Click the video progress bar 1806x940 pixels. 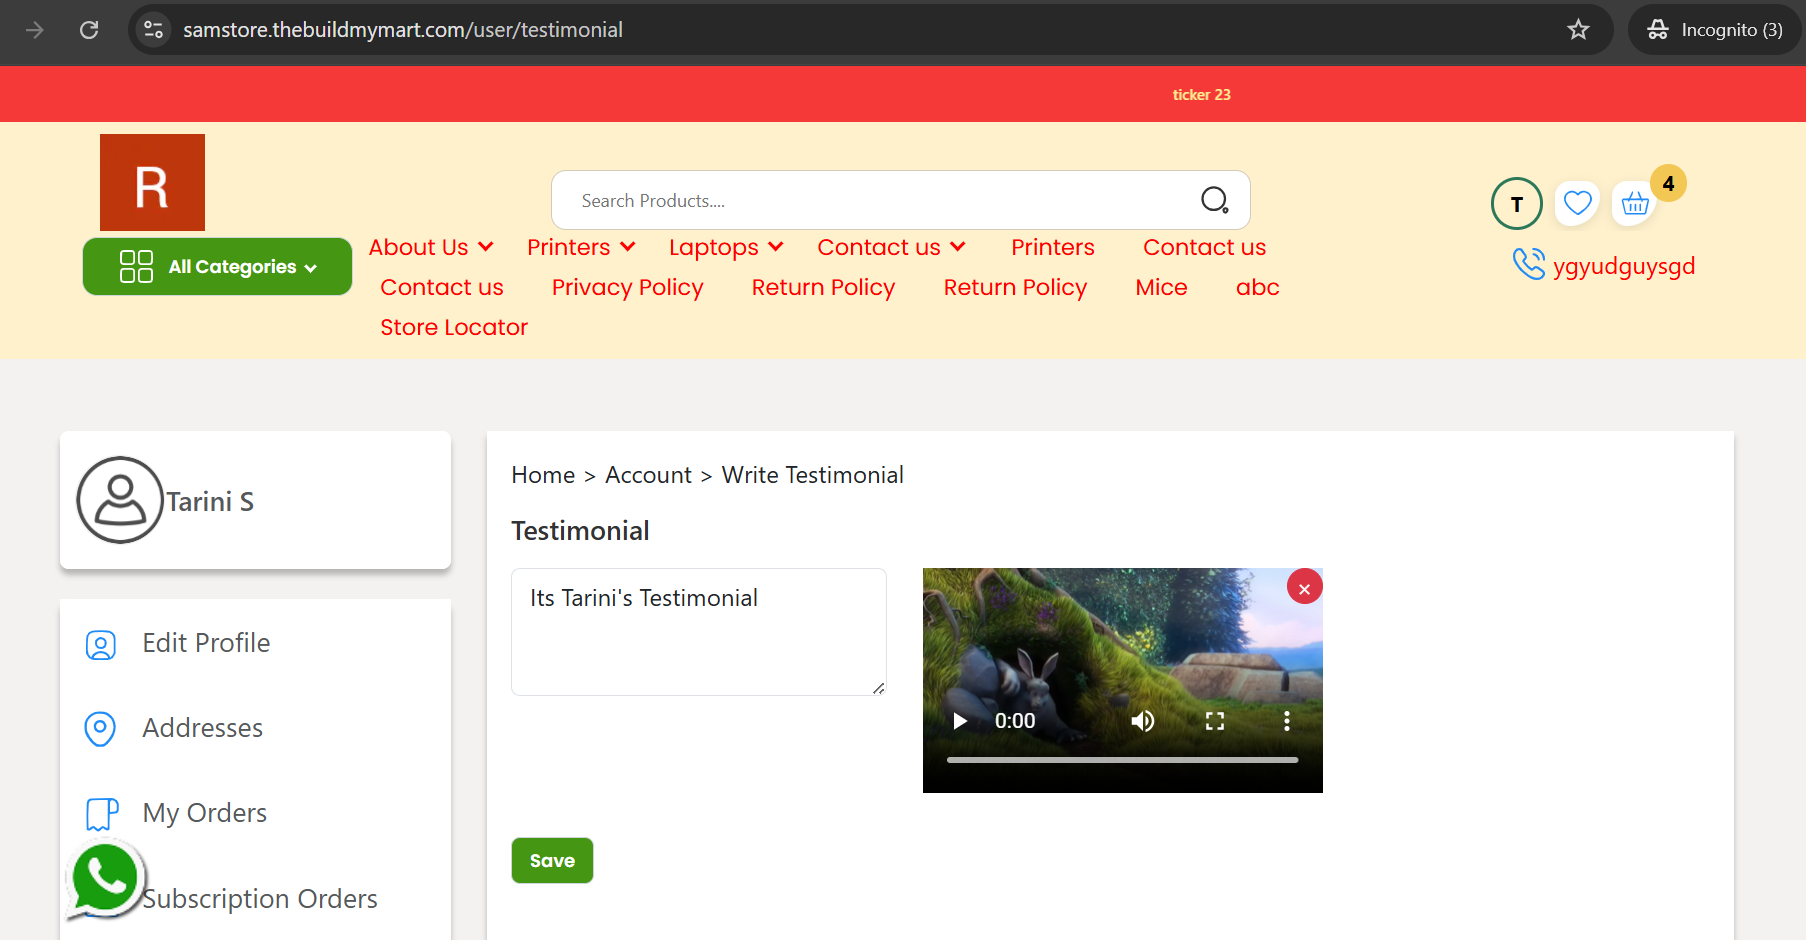[x=1122, y=760]
